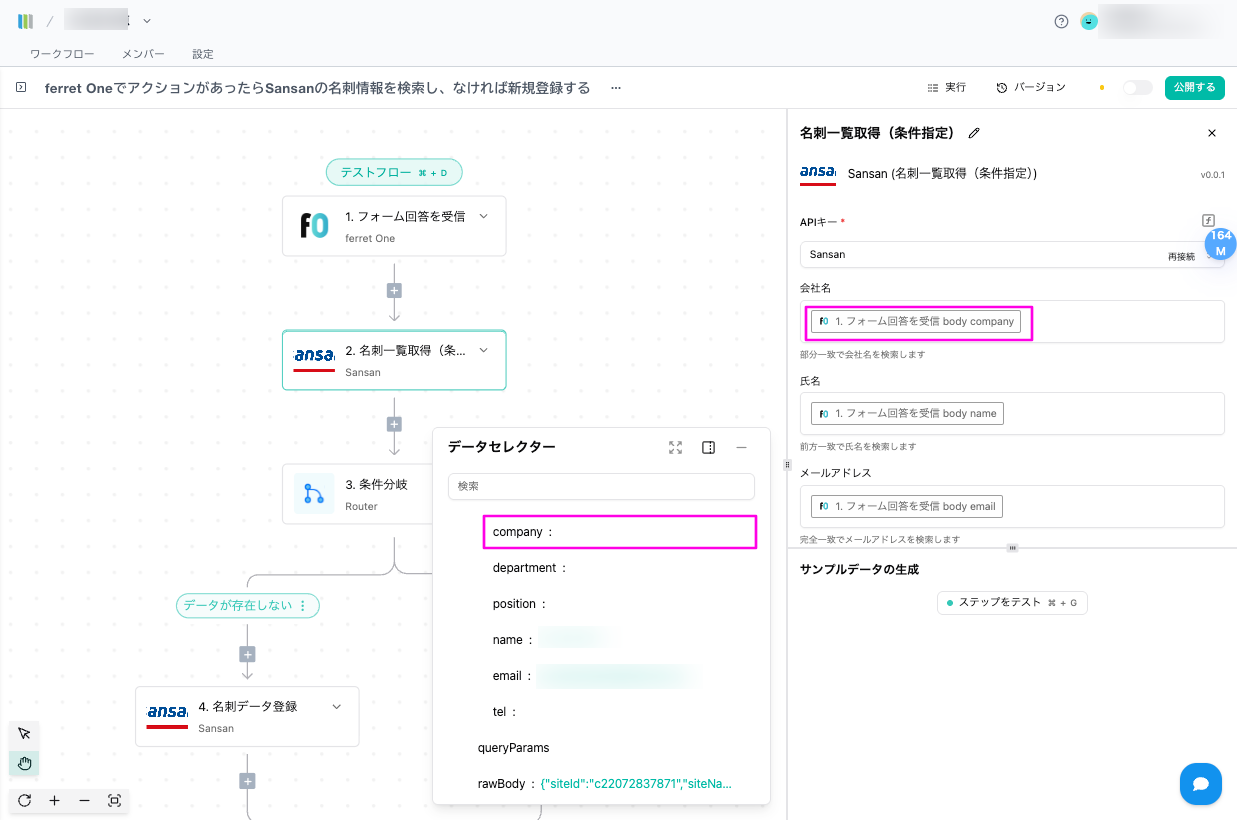Click the help question mark icon
This screenshot has height=820, width=1237.
tap(1061, 21)
